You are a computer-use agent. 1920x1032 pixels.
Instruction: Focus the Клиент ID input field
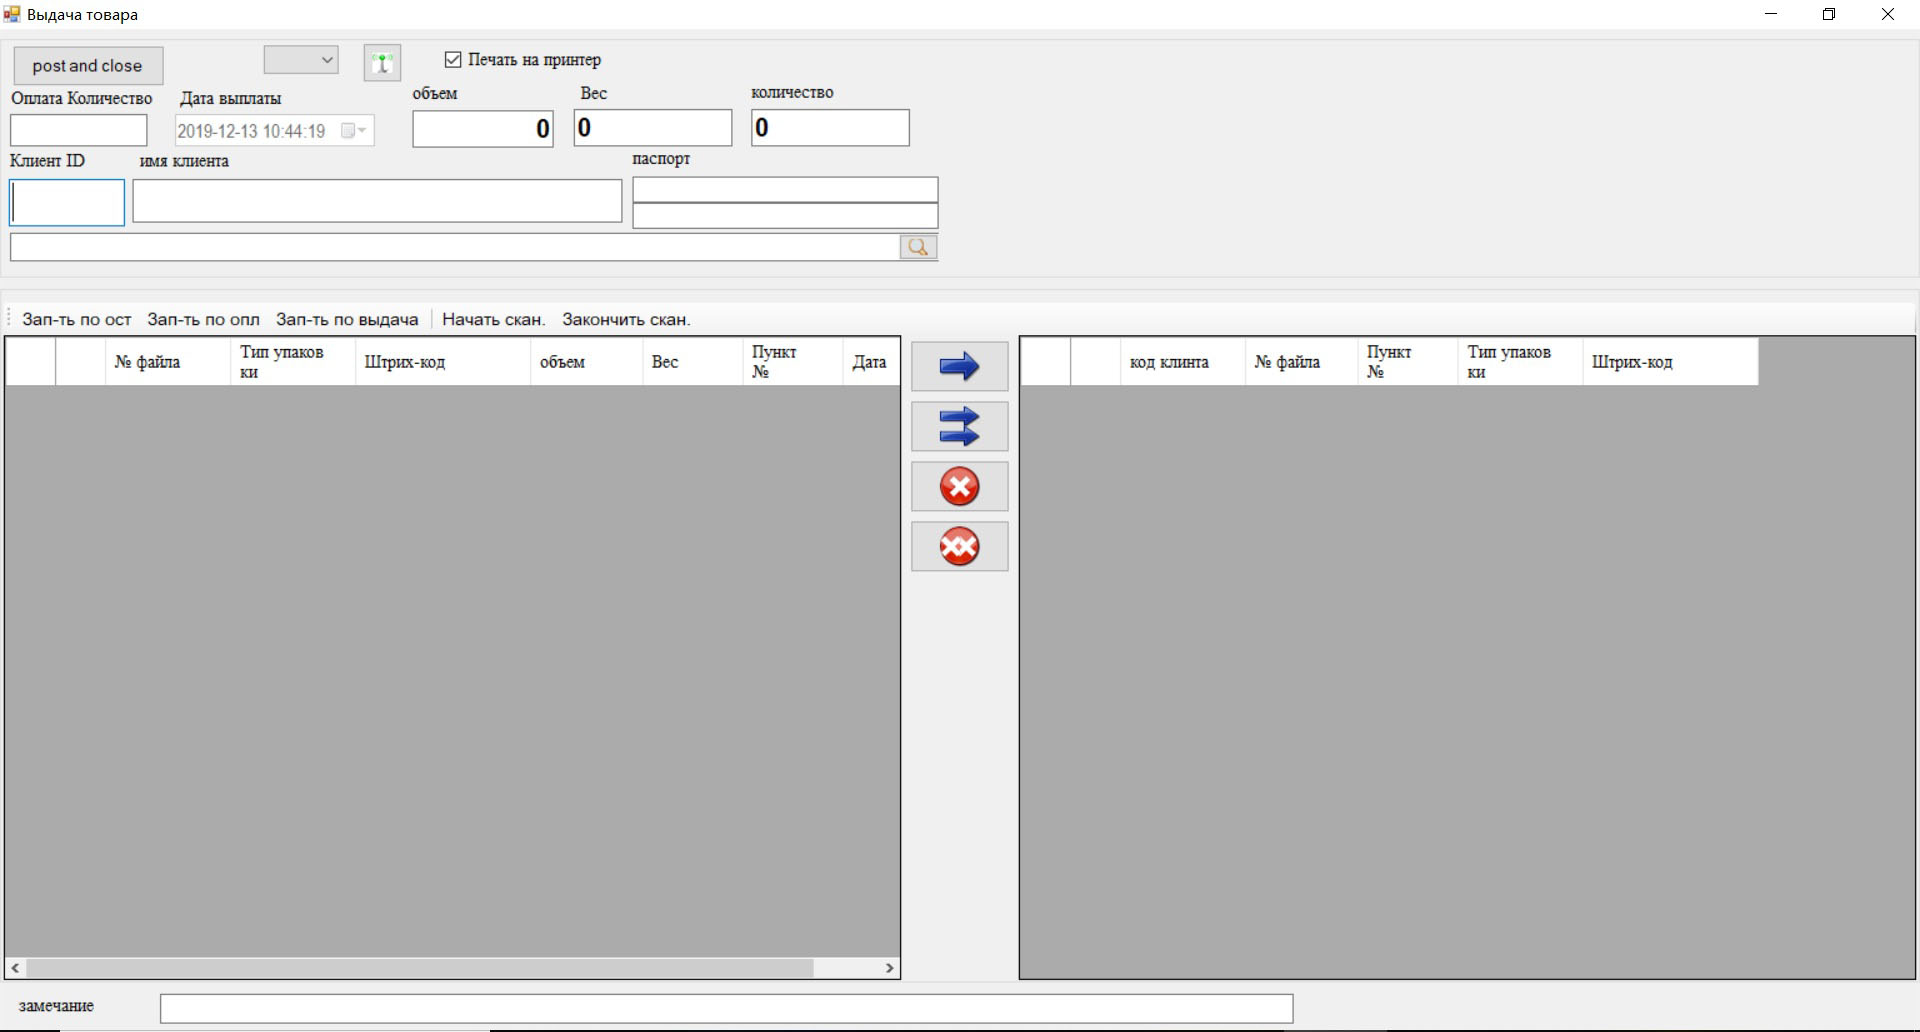click(x=67, y=203)
